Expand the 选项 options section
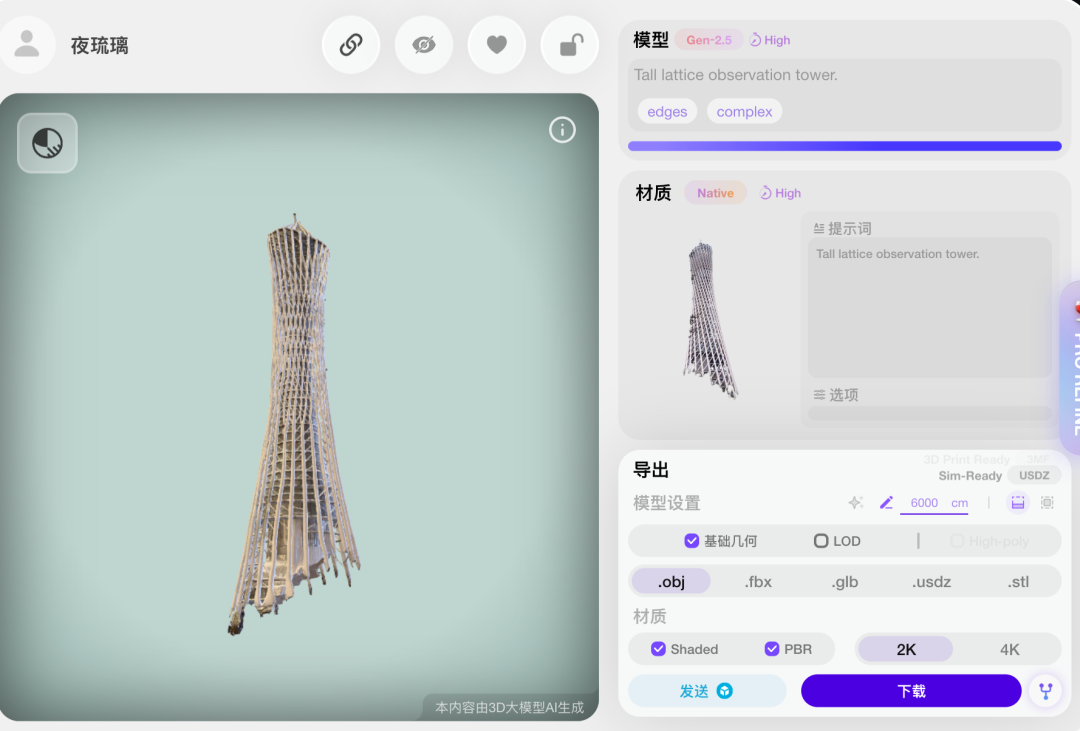Viewport: 1080px width, 731px height. (836, 395)
